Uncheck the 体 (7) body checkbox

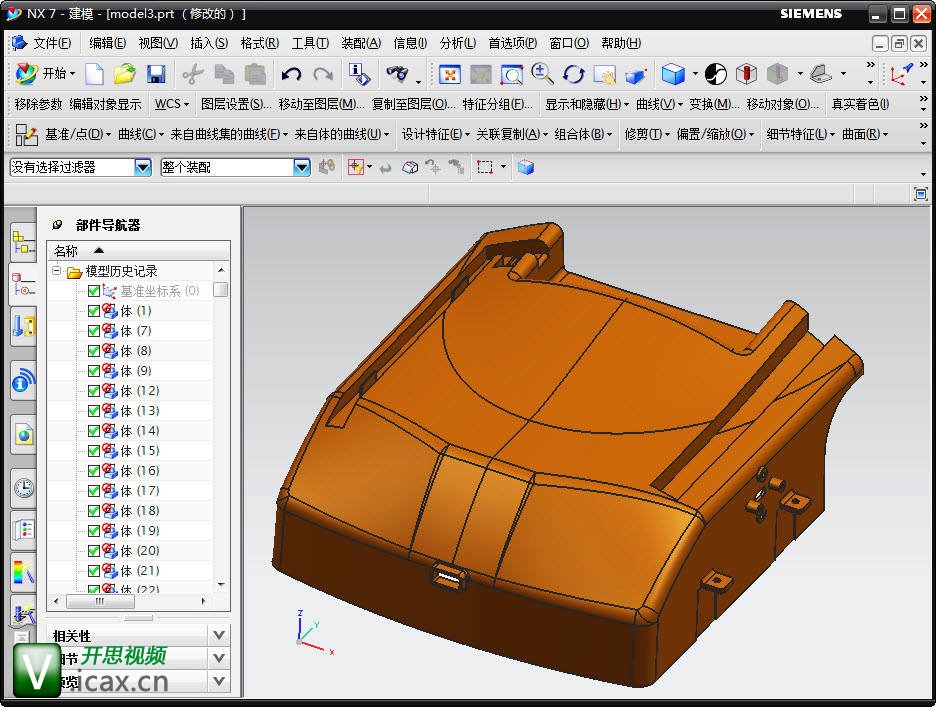94,331
